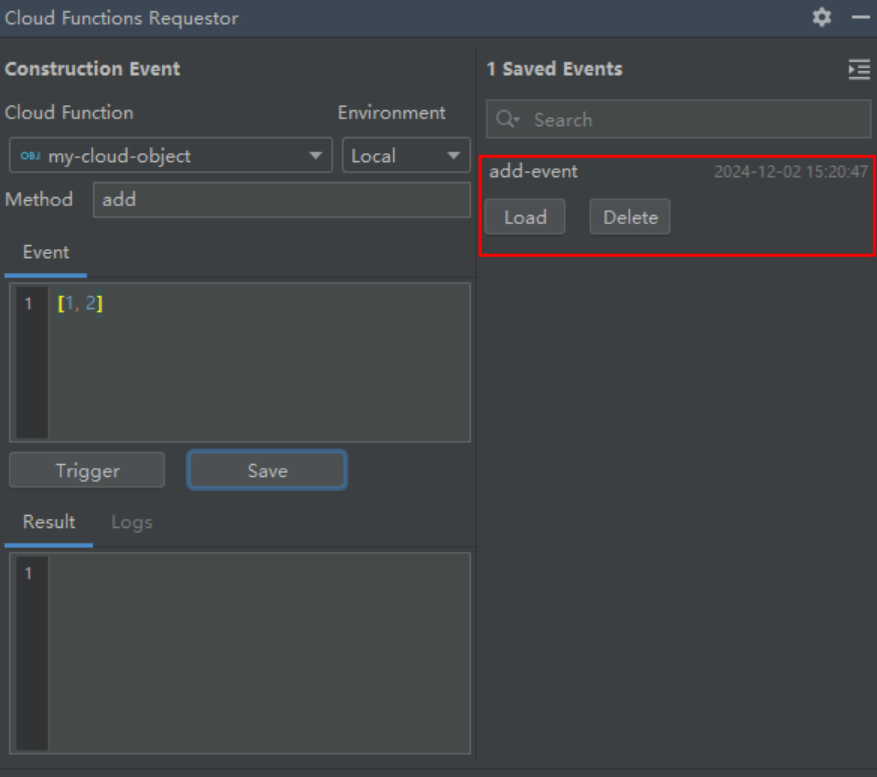This screenshot has width=877, height=777.
Task: Save the current event
Action: coord(267,470)
